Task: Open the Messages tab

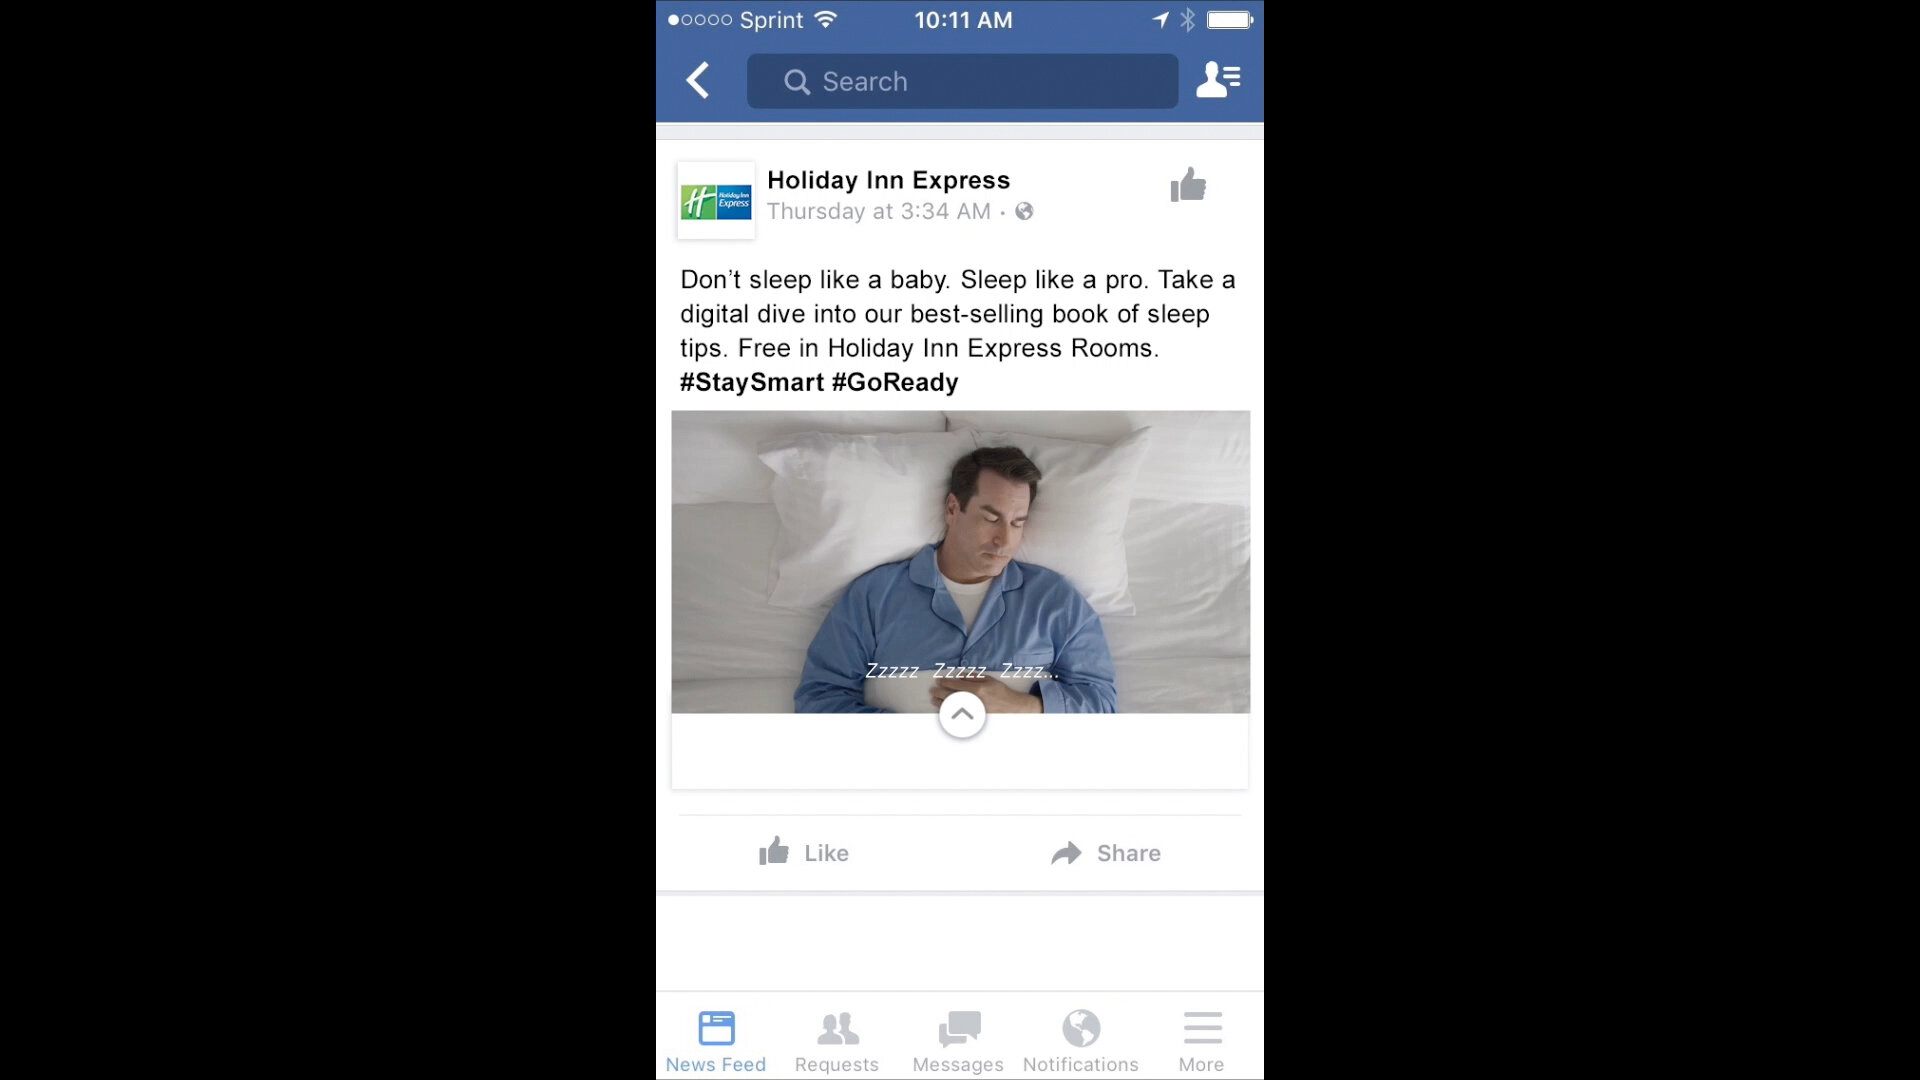Action: 958,1040
